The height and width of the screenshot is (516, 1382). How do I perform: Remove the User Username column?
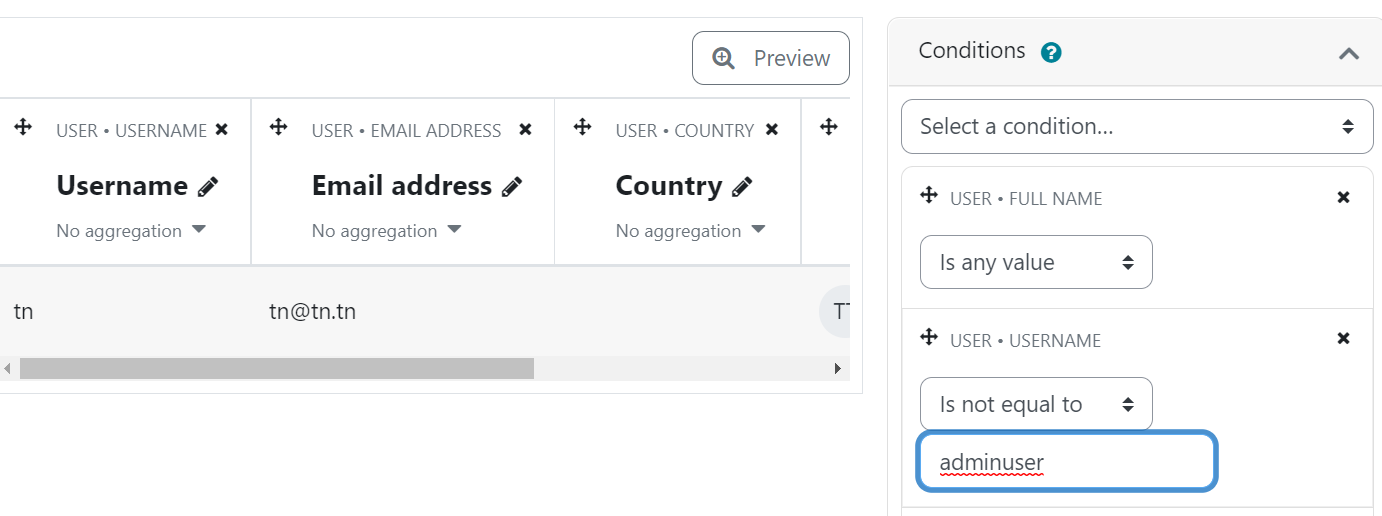222,129
